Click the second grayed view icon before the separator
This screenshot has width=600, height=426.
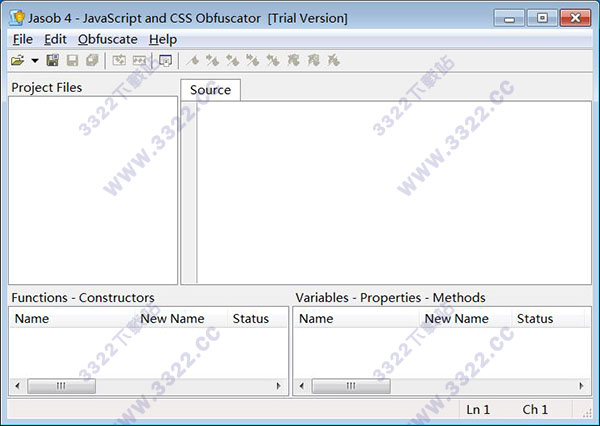[x=139, y=60]
